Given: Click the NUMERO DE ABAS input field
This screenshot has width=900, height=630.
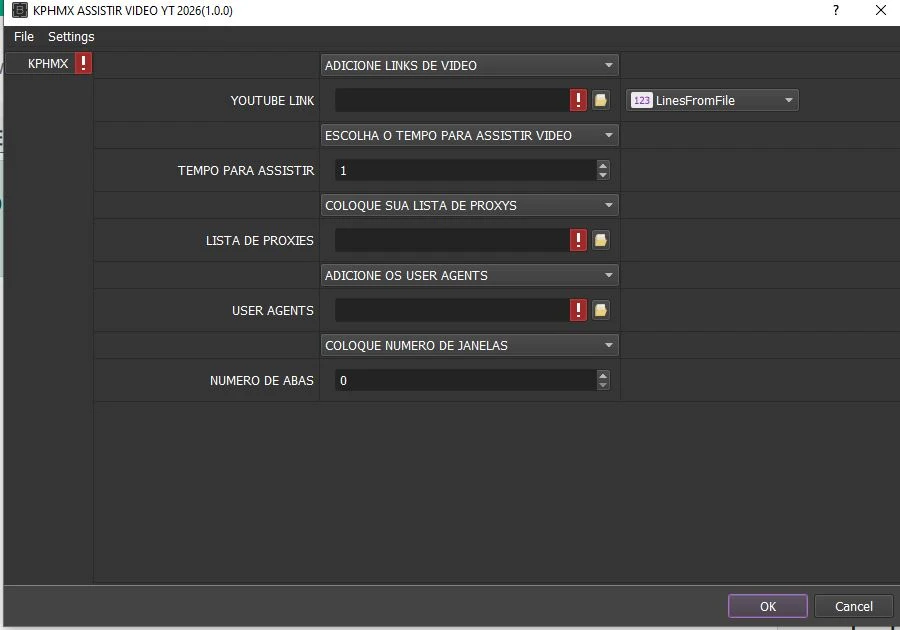Looking at the screenshot, I should 464,380.
